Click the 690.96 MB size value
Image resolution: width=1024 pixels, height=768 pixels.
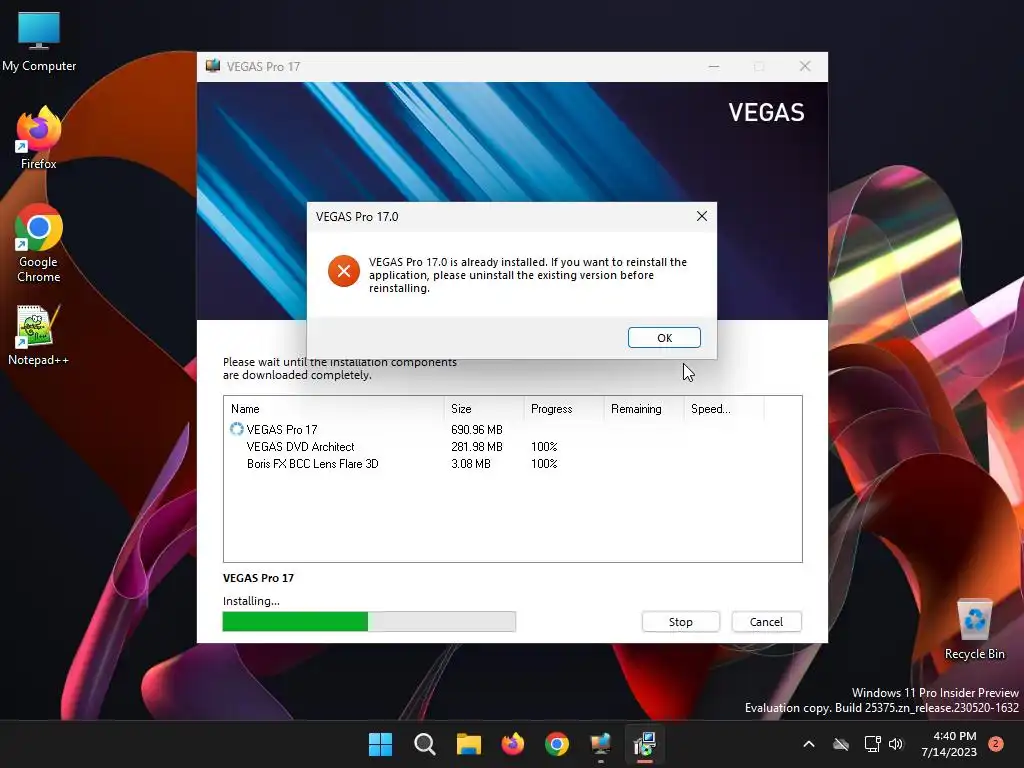coord(477,430)
